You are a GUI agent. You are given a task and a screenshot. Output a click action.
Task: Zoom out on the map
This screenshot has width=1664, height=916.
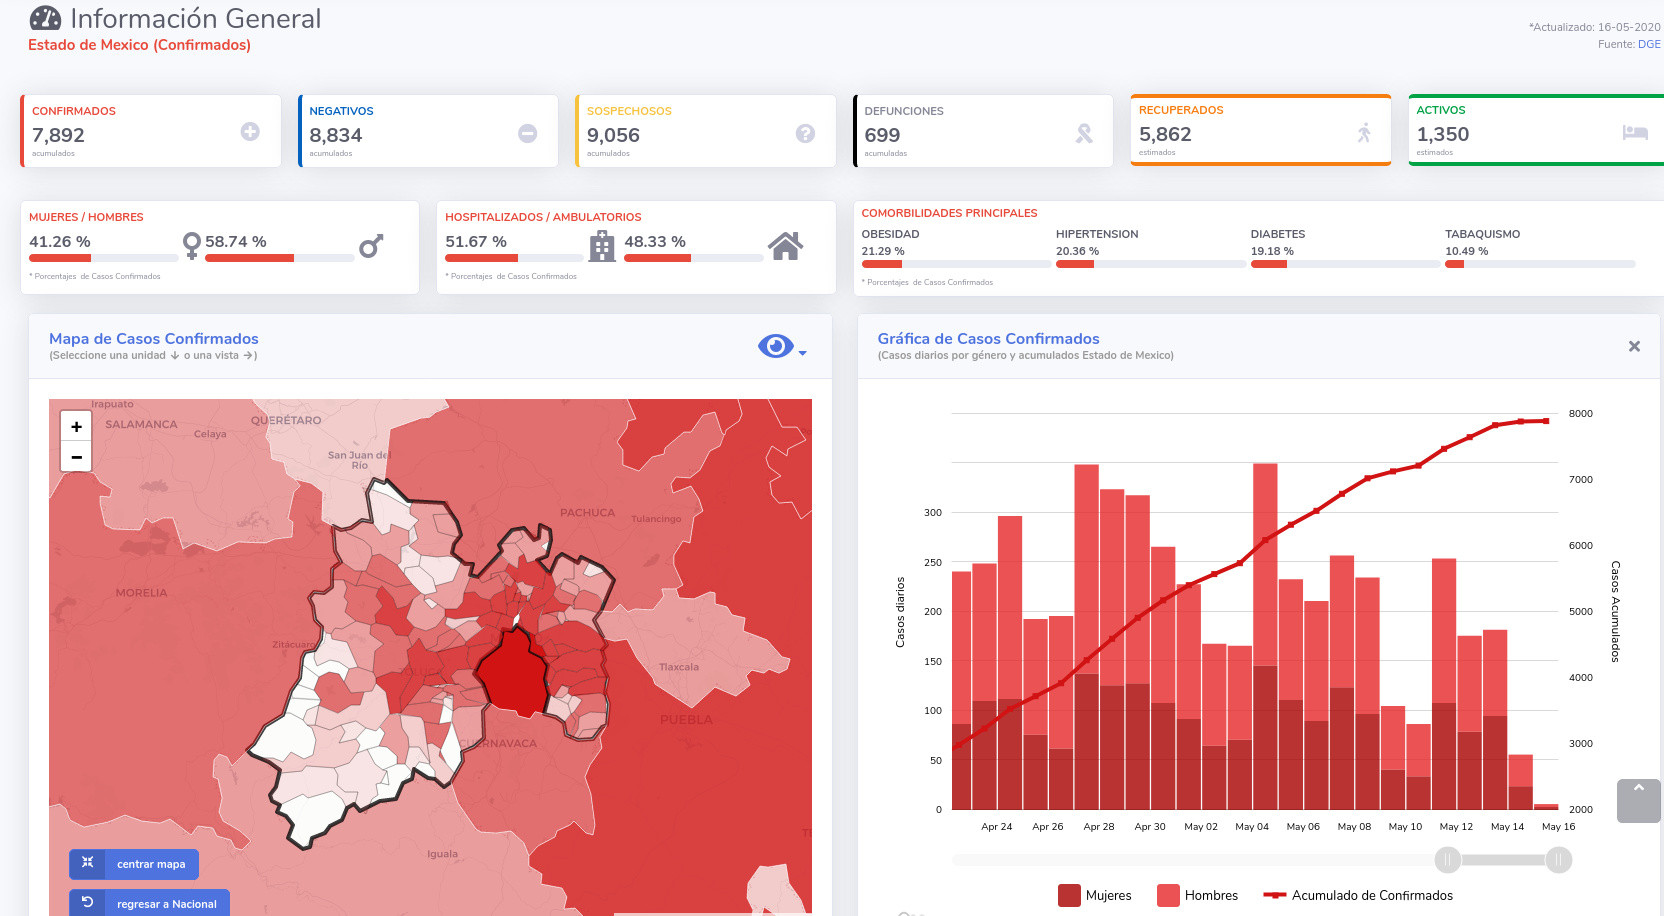point(76,456)
